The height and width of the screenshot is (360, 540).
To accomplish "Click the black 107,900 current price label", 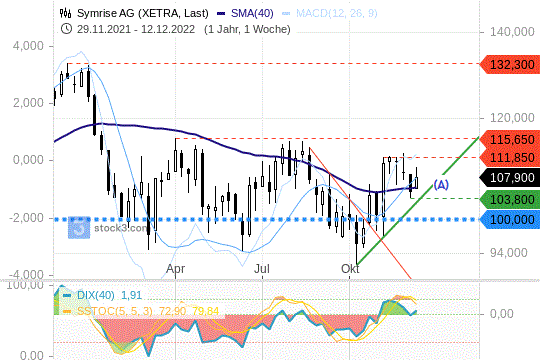I will tap(510, 178).
